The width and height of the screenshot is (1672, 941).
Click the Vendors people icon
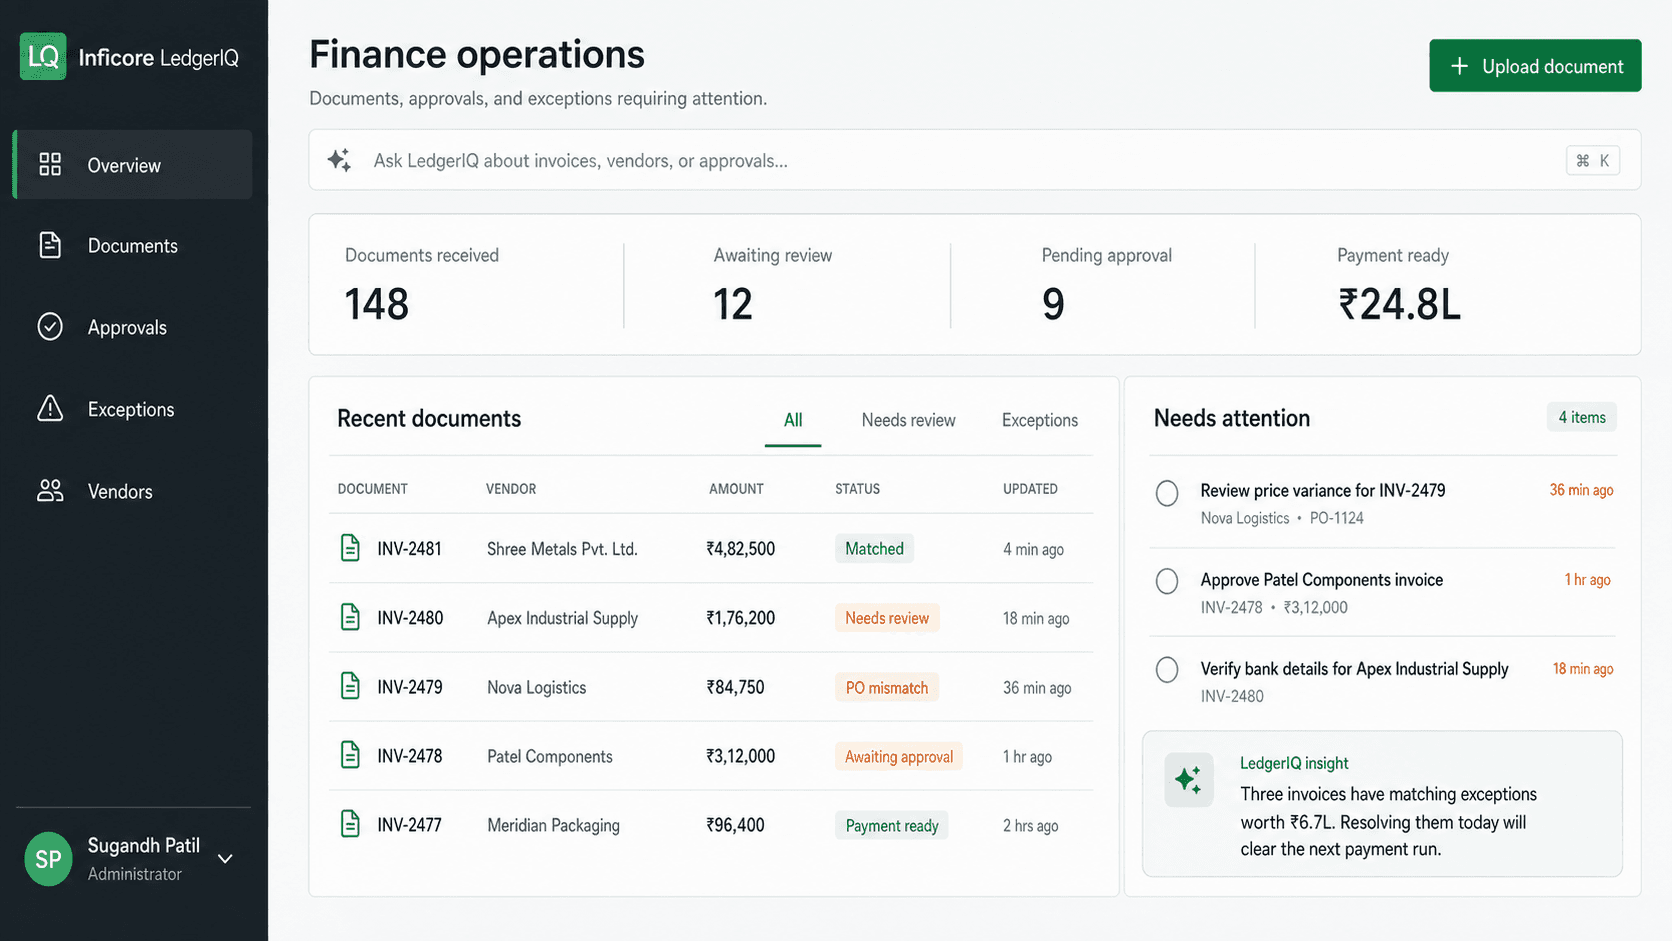(50, 490)
